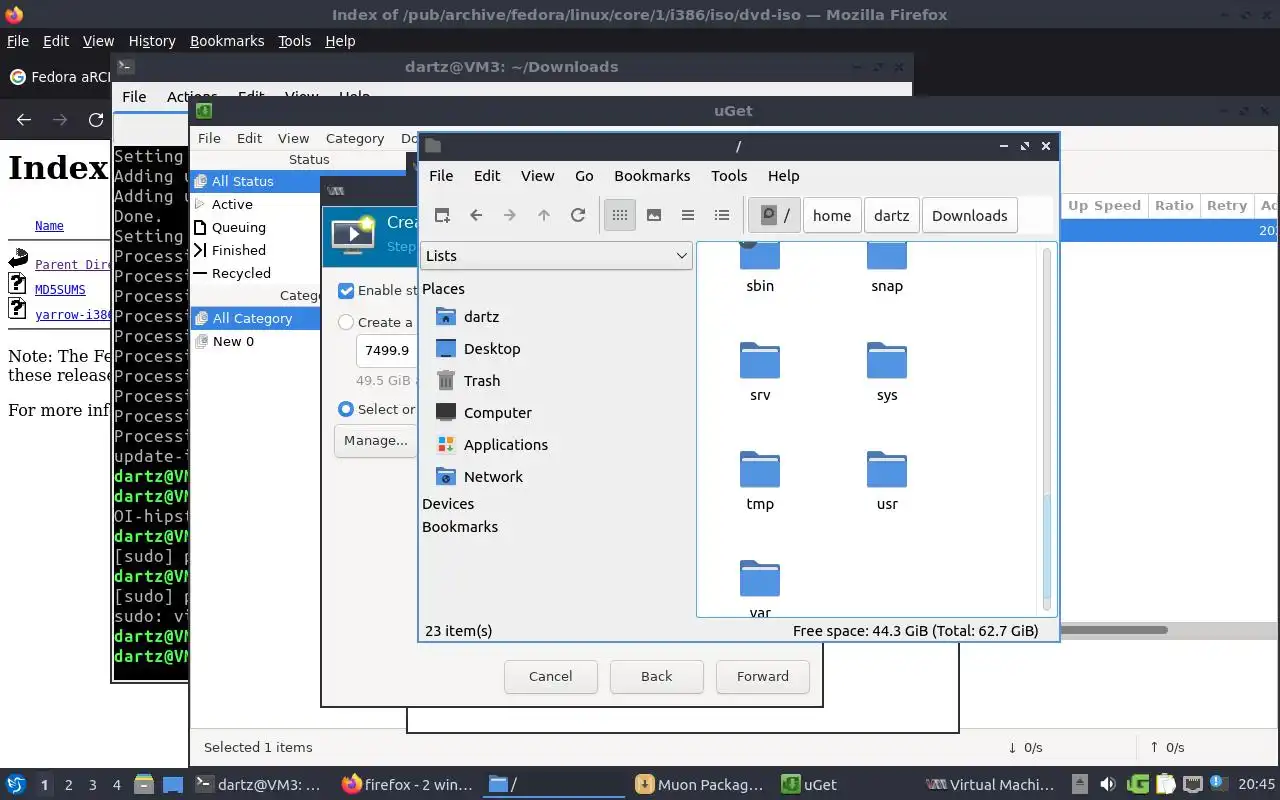Reload the file manager folder view
The width and height of the screenshot is (1280, 800).
577,215
